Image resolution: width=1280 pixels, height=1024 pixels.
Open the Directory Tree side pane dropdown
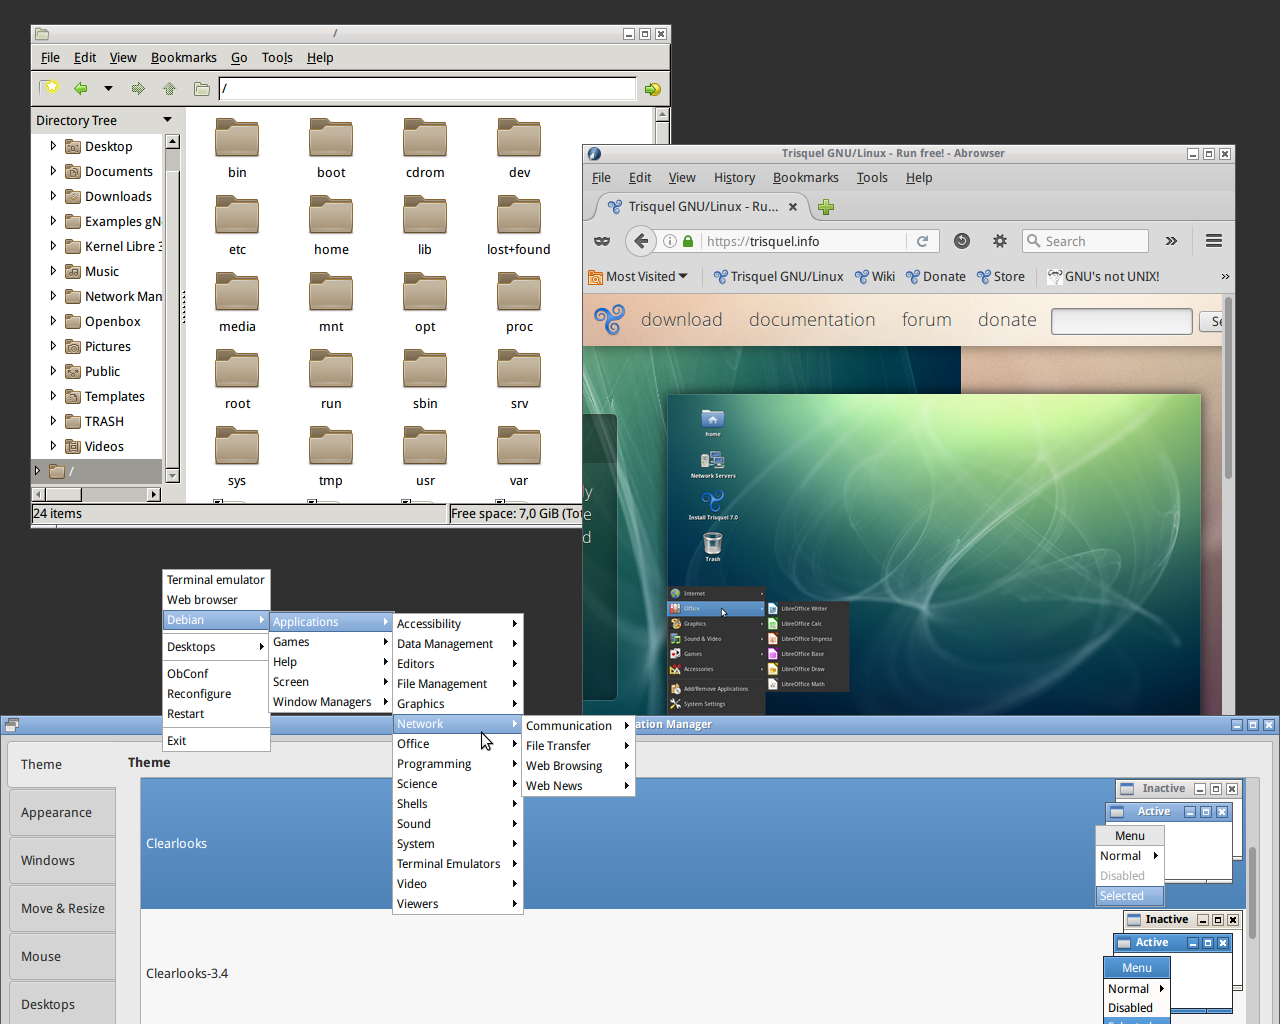pyautogui.click(x=167, y=120)
